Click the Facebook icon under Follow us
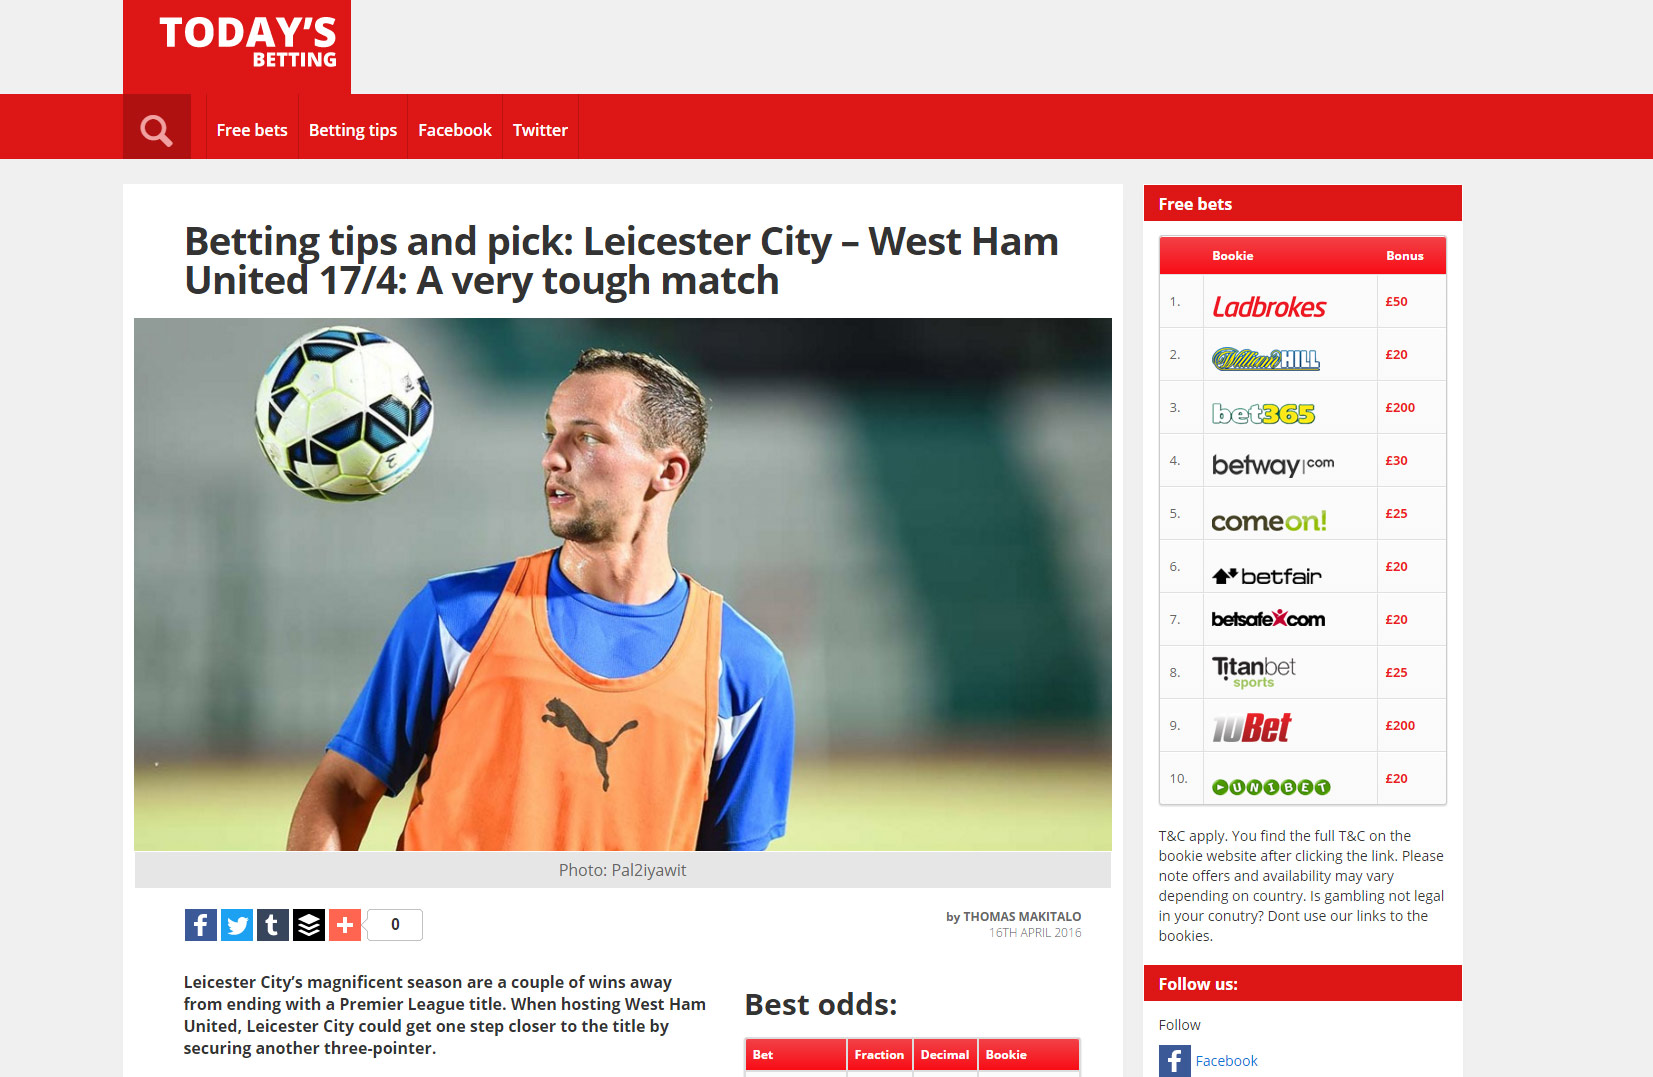1653x1077 pixels. pos(1175,1061)
